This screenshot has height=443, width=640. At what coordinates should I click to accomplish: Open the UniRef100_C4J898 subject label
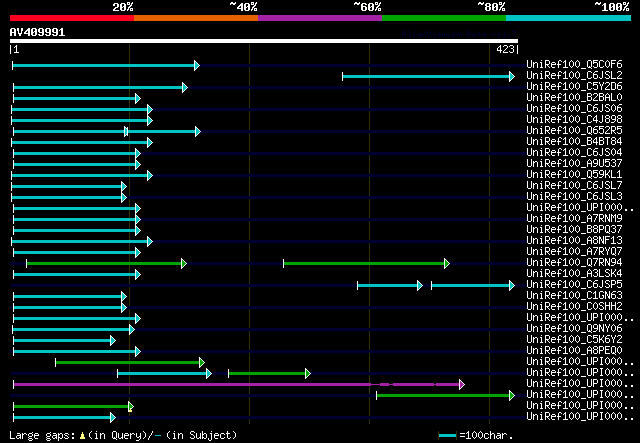[x=574, y=120]
